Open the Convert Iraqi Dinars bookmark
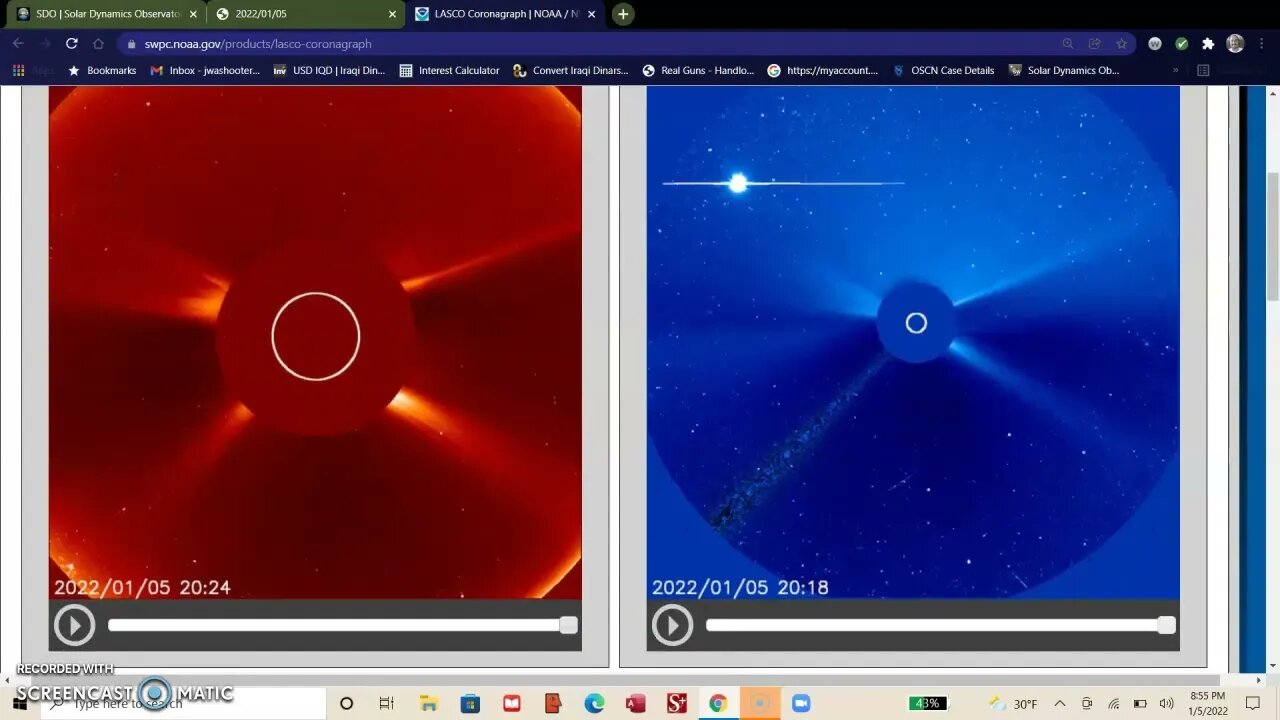The height and width of the screenshot is (720, 1280). point(571,71)
